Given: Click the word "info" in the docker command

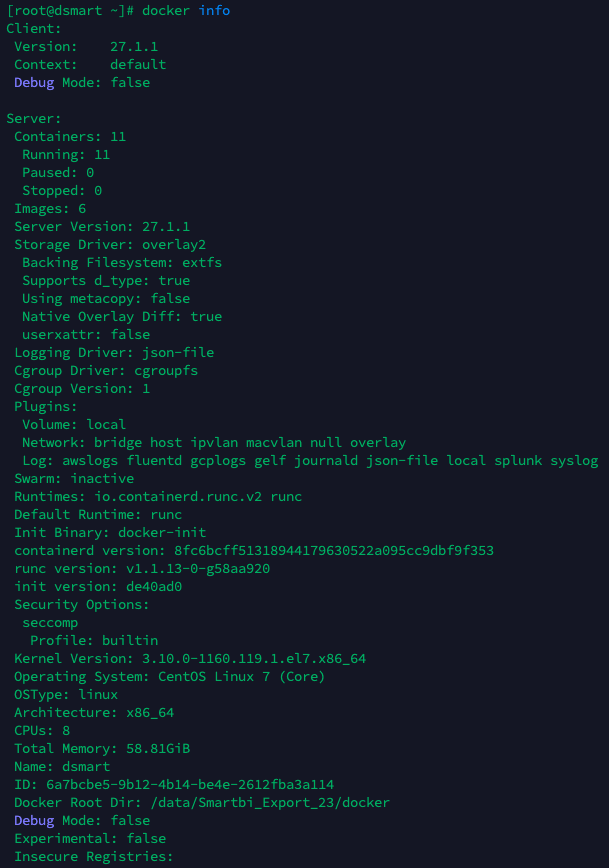Looking at the screenshot, I should 214,11.
